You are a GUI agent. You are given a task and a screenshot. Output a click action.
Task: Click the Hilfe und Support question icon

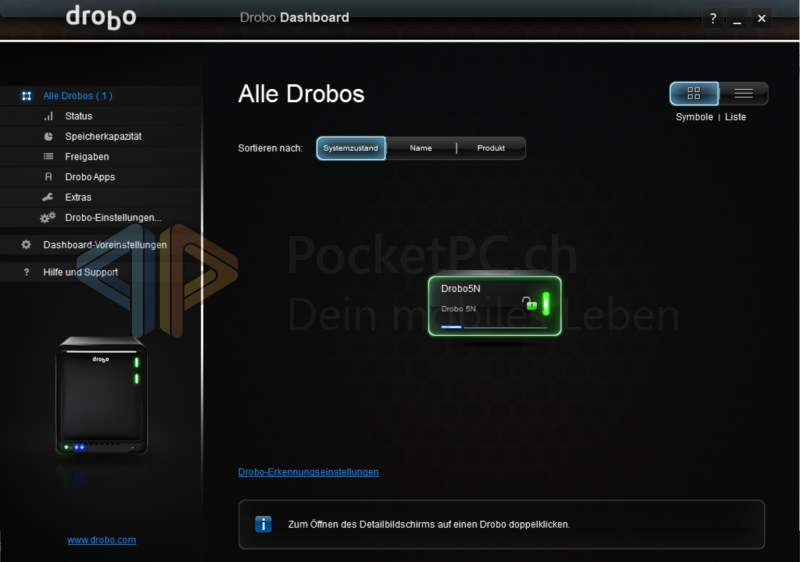[27, 272]
